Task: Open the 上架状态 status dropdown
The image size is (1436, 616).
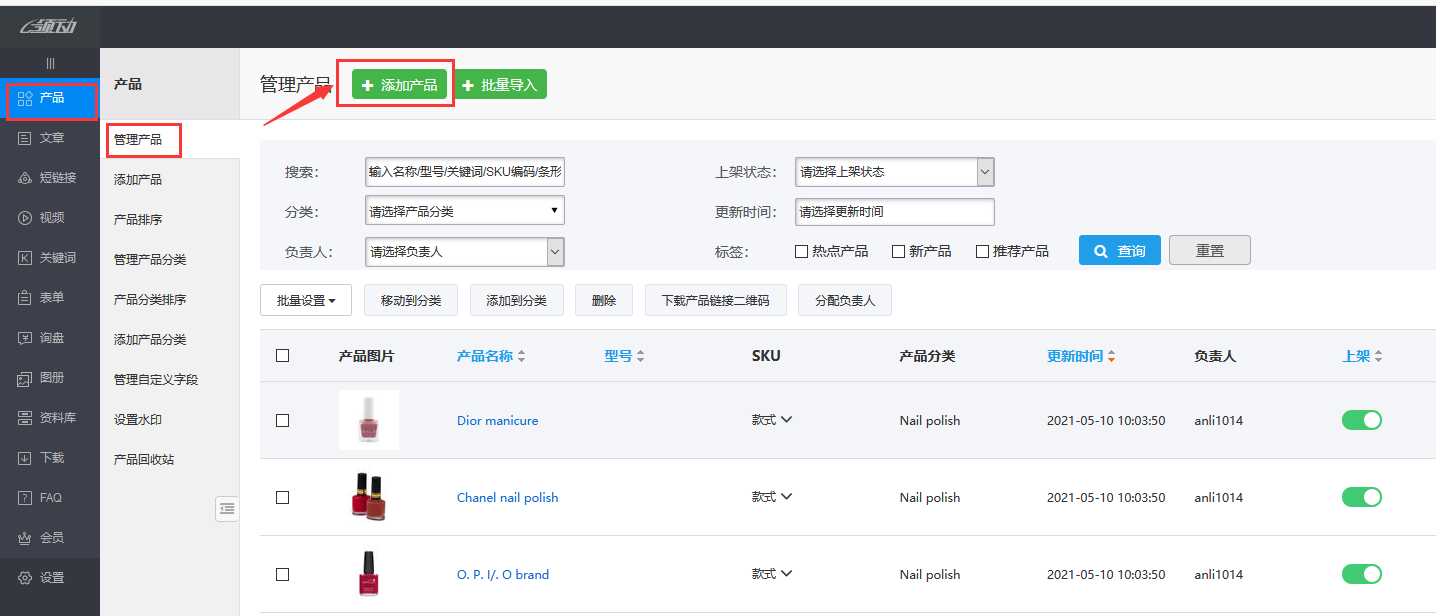Action: [x=894, y=172]
